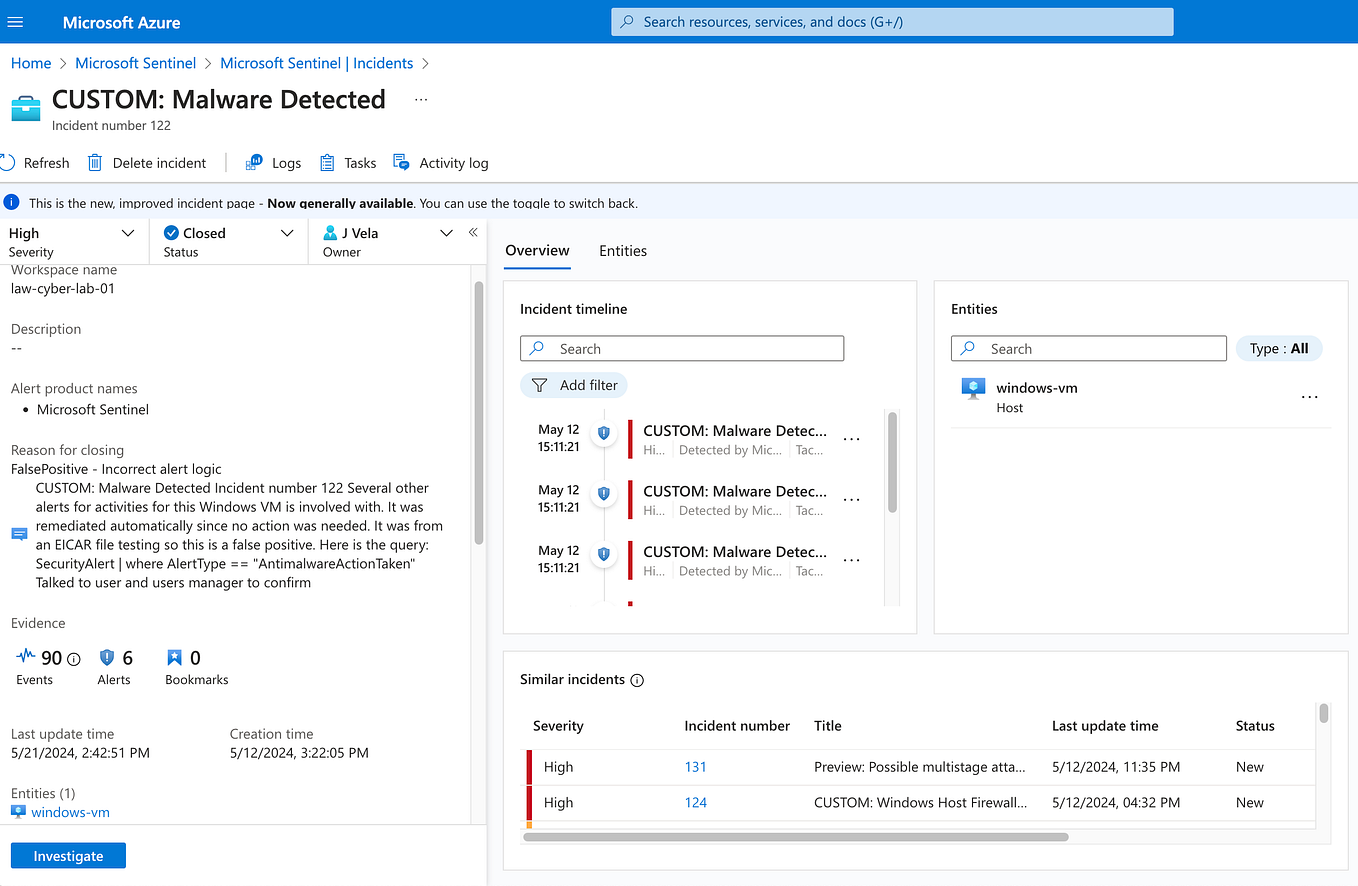
Task: Click the windows-vm host icon in Entities
Action: click(x=971, y=388)
